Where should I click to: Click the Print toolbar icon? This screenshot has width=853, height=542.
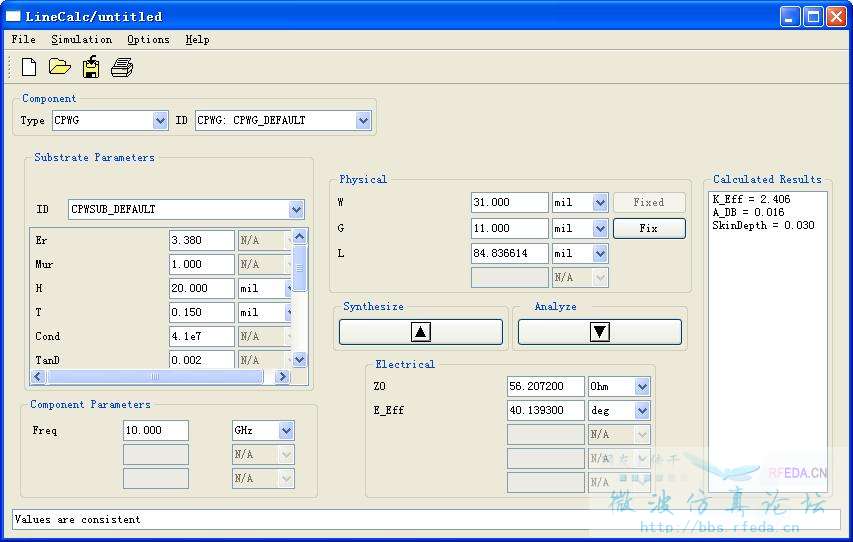pos(122,67)
